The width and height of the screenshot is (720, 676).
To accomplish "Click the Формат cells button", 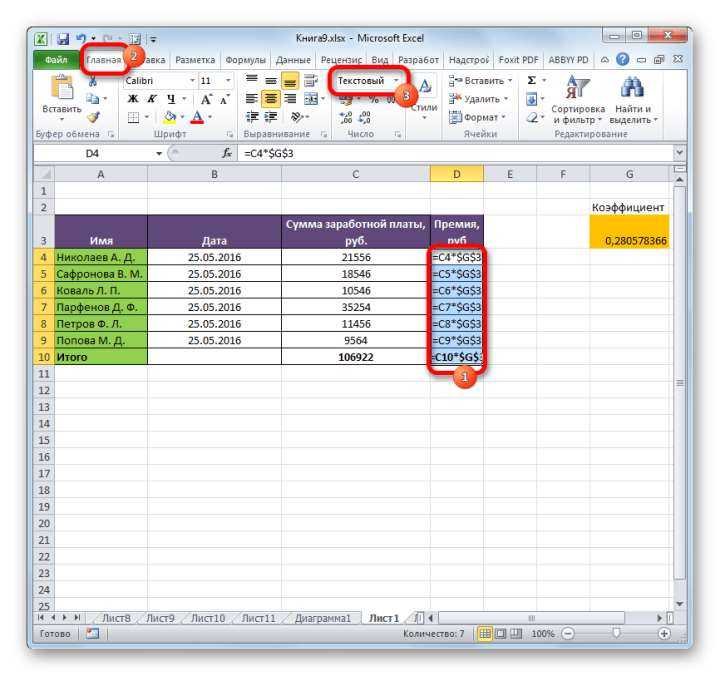I will [x=477, y=118].
